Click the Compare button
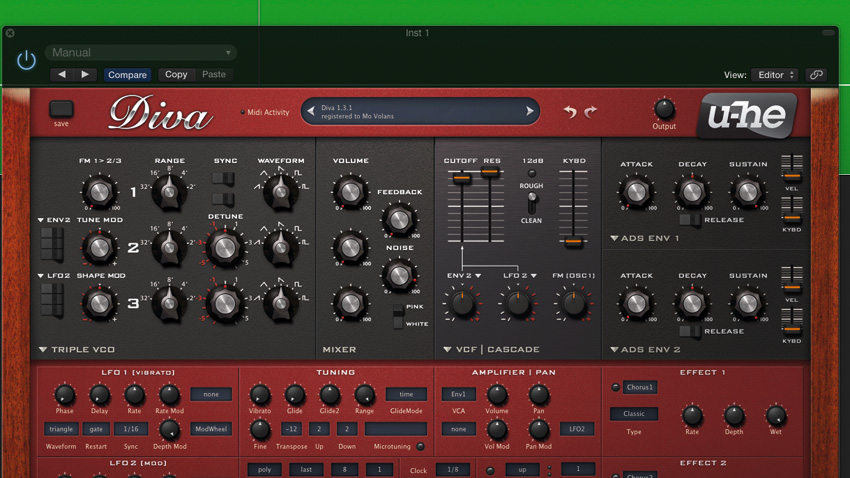This screenshot has width=850, height=478. (x=127, y=75)
